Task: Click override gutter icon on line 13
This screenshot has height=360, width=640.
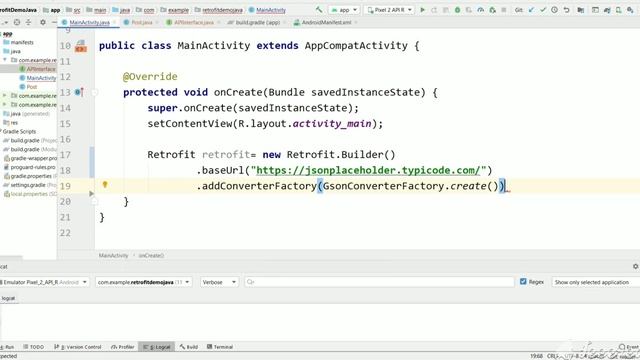Action: 79,92
